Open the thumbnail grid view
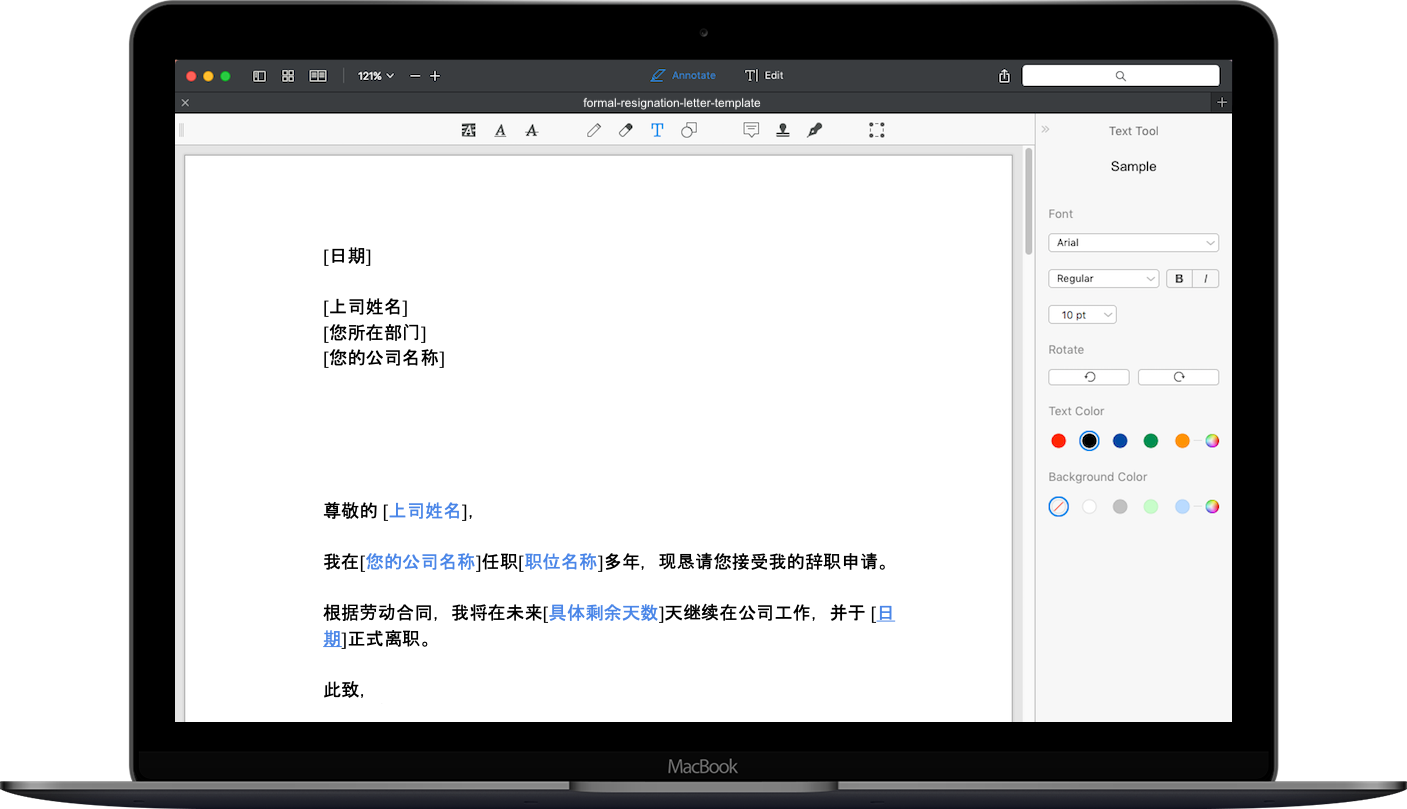Viewport: 1407px width, 809px height. [x=288, y=76]
